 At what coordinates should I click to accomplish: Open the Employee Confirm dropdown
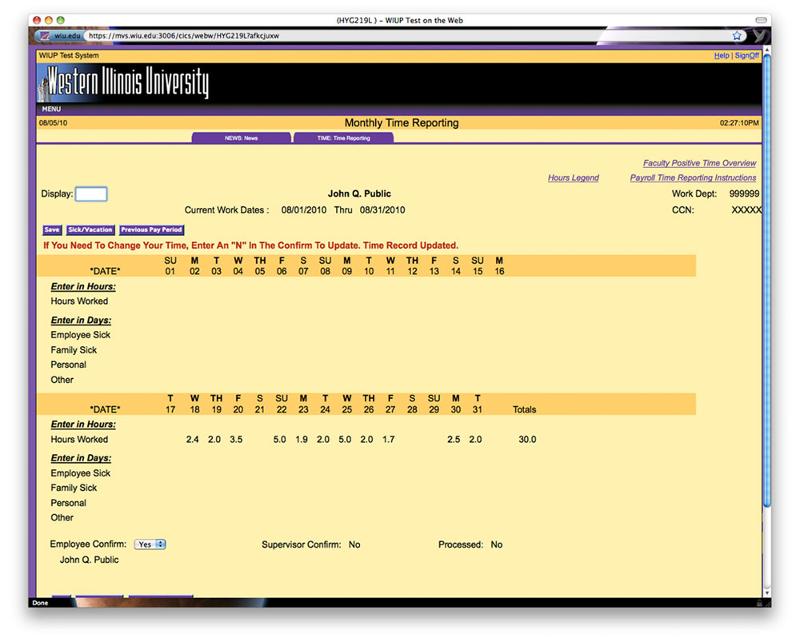click(150, 544)
